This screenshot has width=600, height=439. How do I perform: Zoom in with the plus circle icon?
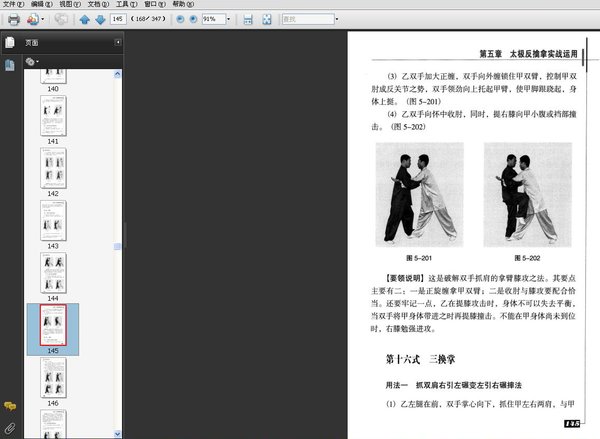193,19
